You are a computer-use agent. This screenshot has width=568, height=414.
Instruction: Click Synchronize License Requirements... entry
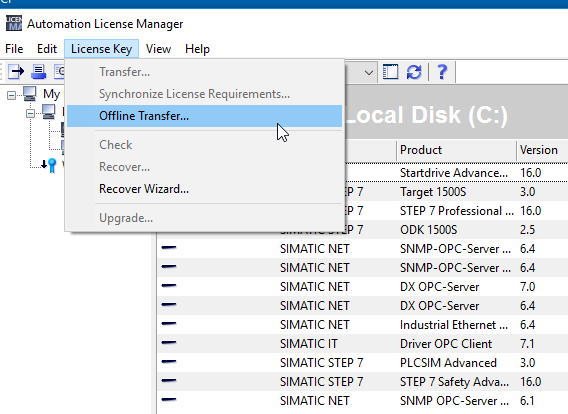tap(204, 94)
